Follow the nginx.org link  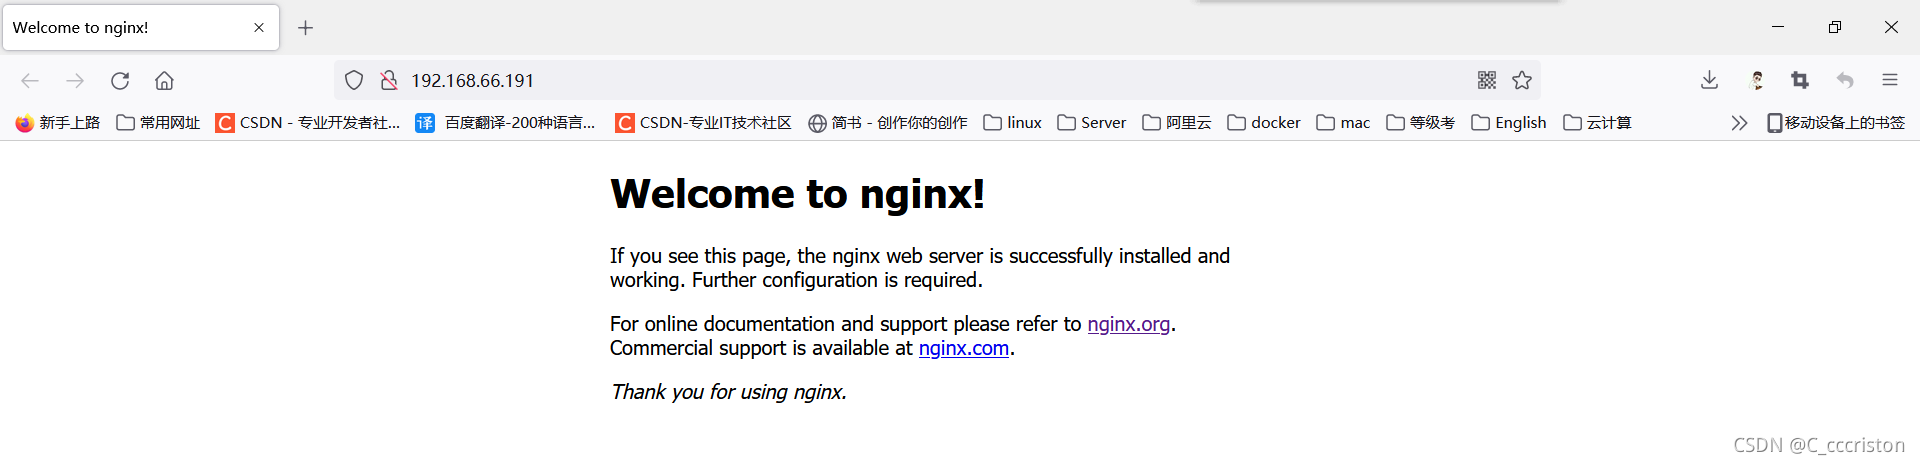(1128, 324)
